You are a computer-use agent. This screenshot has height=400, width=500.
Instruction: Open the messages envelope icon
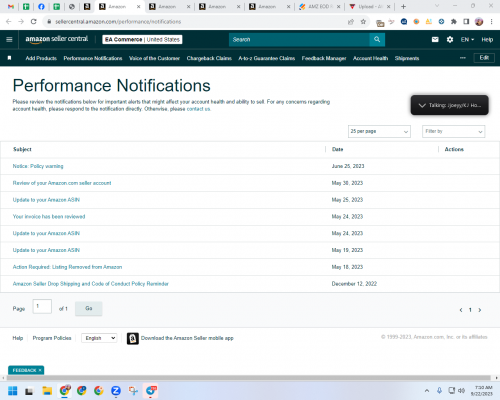[435, 40]
